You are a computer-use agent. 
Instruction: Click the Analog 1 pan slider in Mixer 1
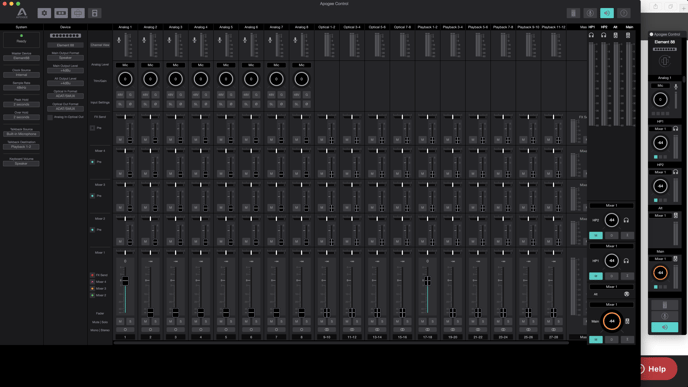125,253
